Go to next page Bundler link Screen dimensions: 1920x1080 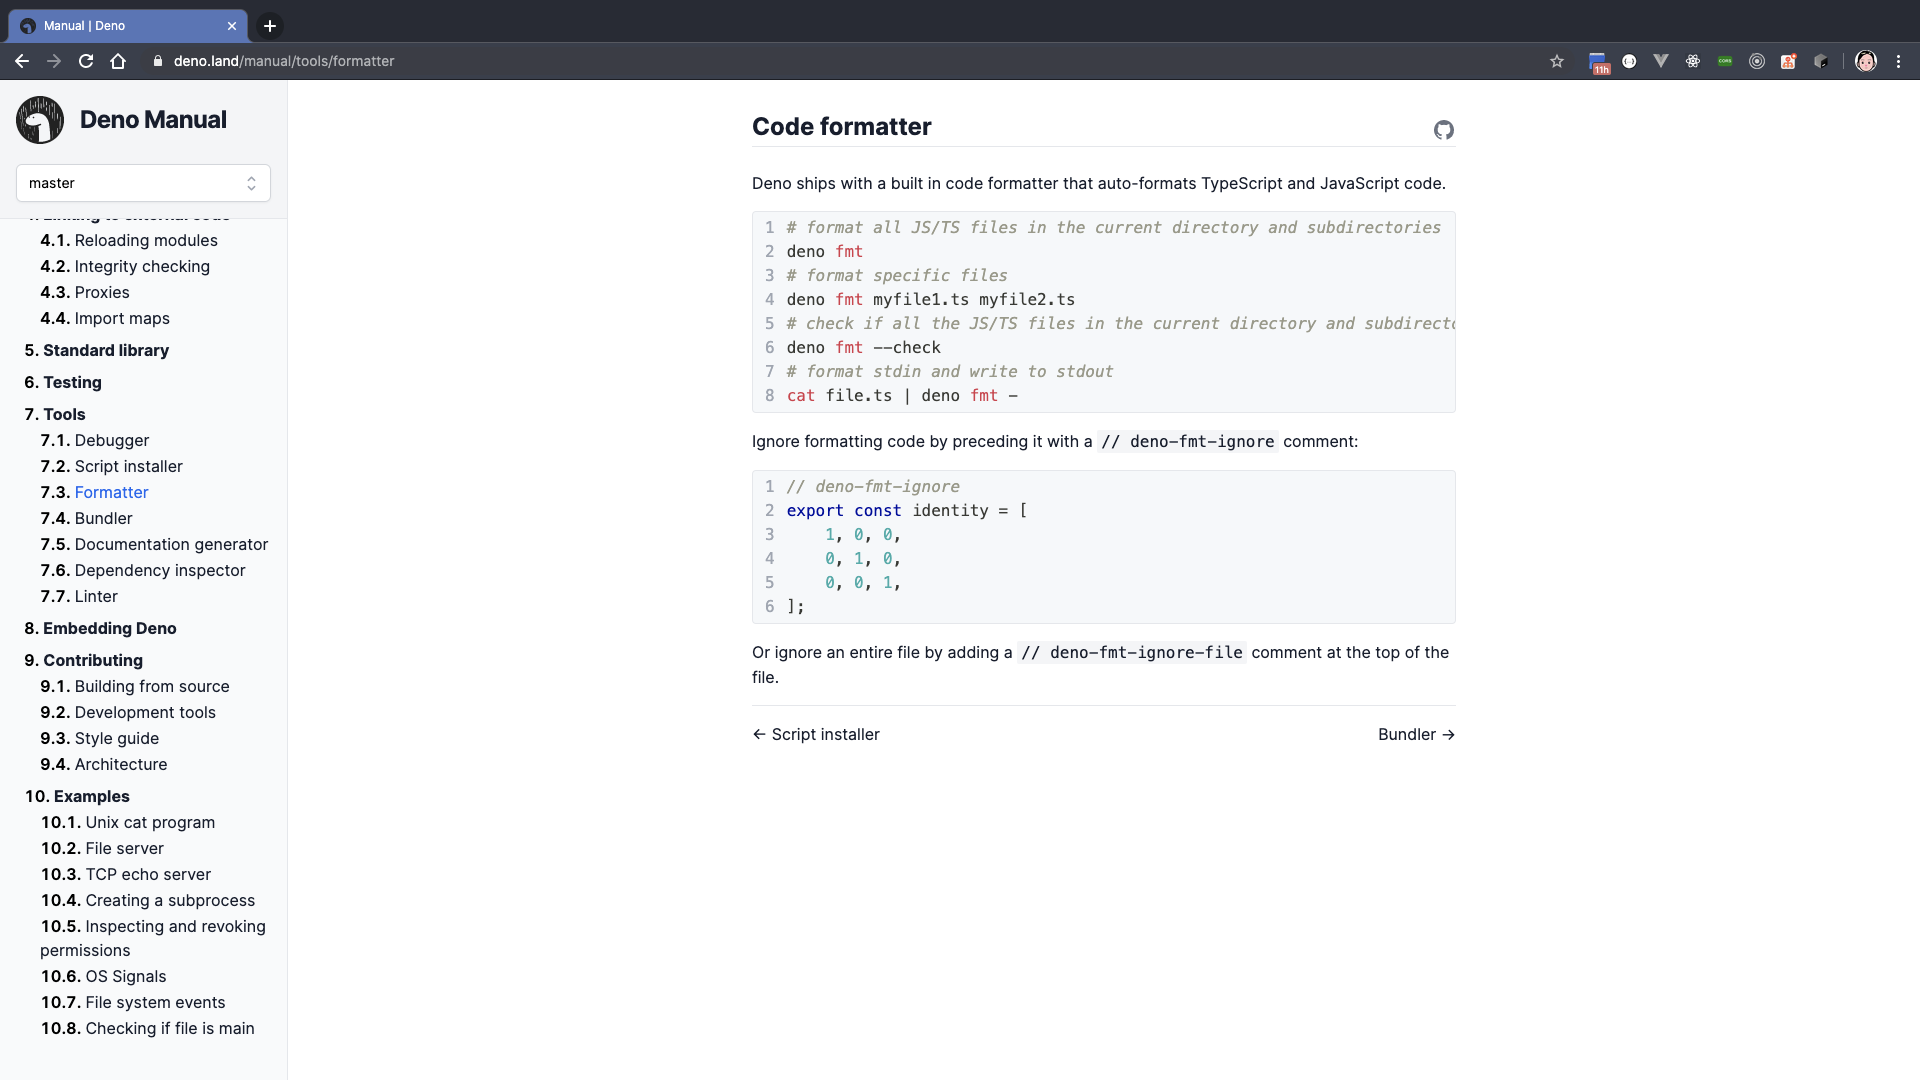(x=1415, y=734)
